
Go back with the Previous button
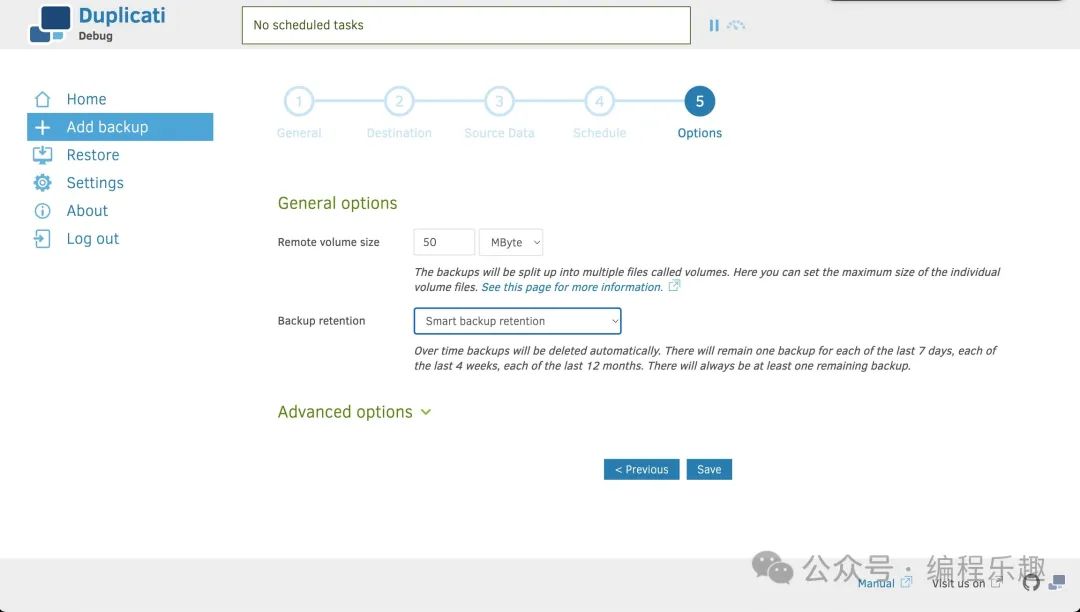tap(641, 469)
